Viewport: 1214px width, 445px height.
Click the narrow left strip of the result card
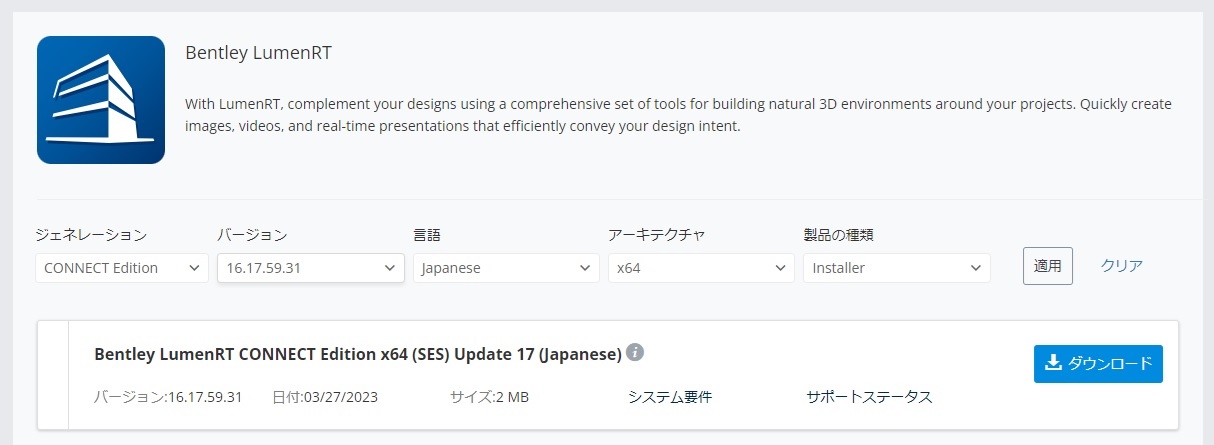53,375
